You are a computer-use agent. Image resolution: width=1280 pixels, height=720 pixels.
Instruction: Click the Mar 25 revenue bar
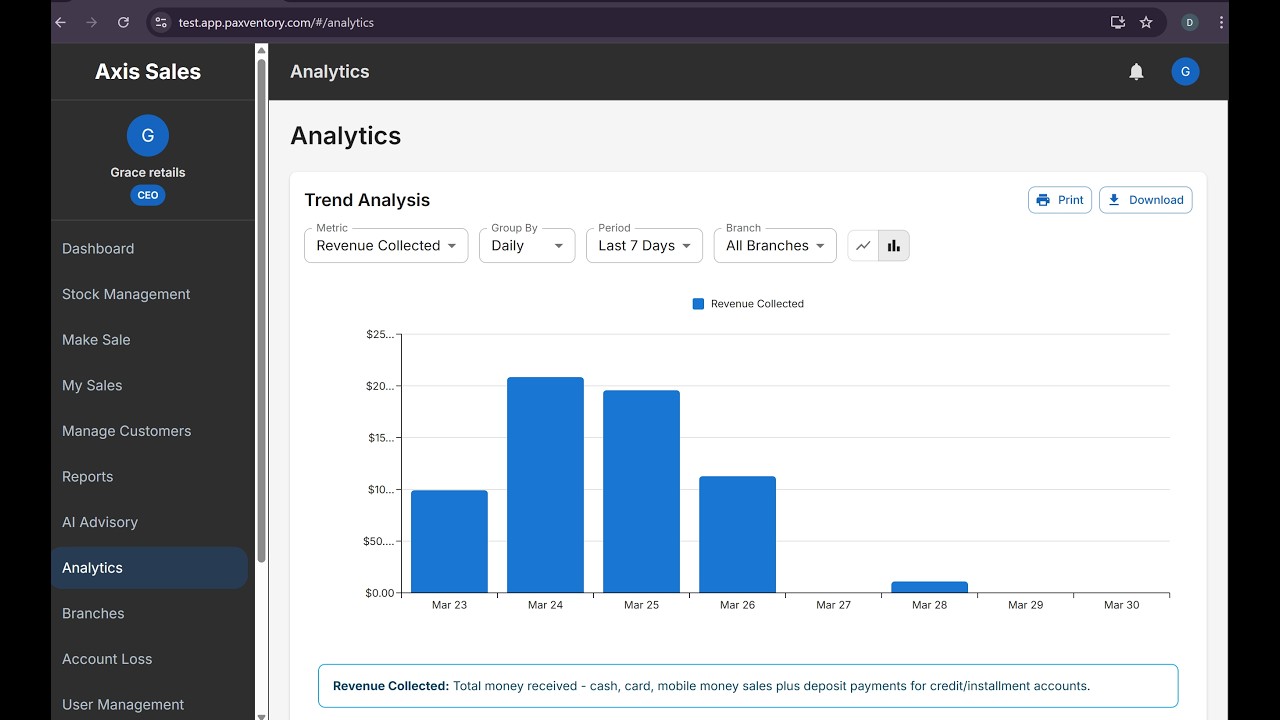coord(641,492)
